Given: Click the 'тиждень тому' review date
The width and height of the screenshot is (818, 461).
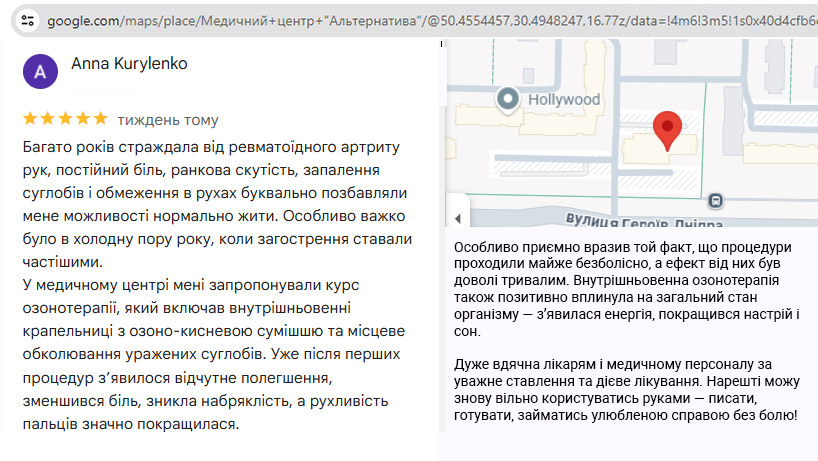Looking at the screenshot, I should click(x=168, y=120).
